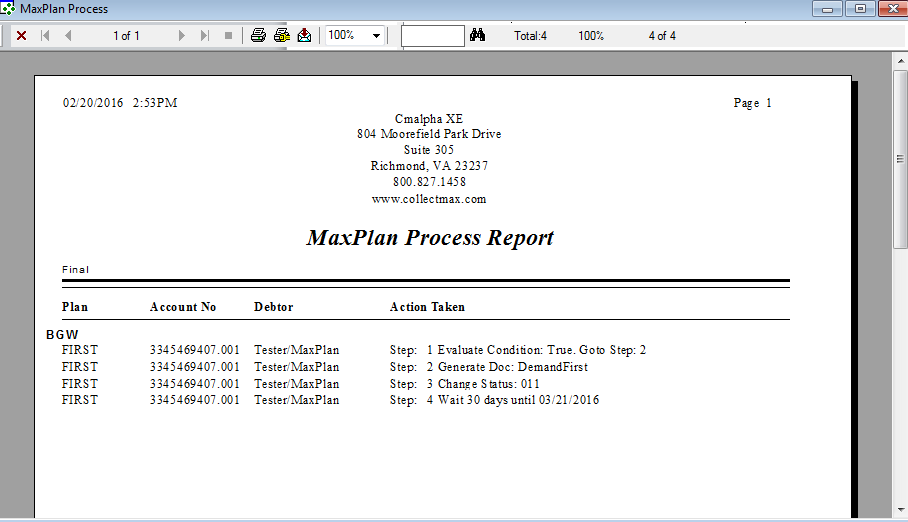
Task: Print the MaxPlan Process report
Action: coord(258,36)
